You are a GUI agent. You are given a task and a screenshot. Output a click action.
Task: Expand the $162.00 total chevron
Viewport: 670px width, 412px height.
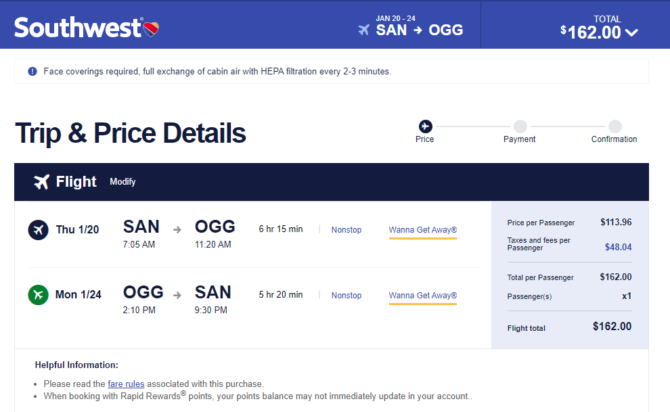(x=632, y=32)
